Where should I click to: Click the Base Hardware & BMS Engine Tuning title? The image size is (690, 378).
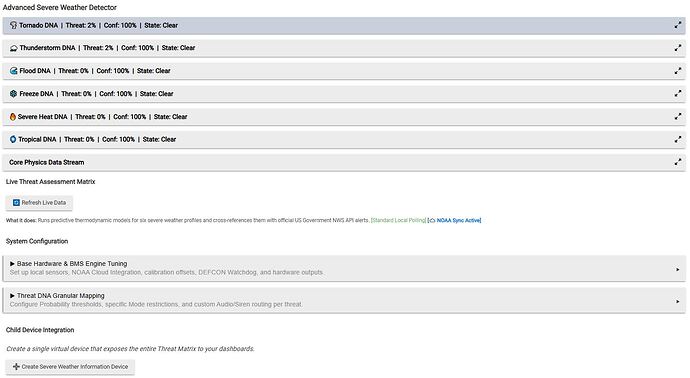click(x=72, y=264)
